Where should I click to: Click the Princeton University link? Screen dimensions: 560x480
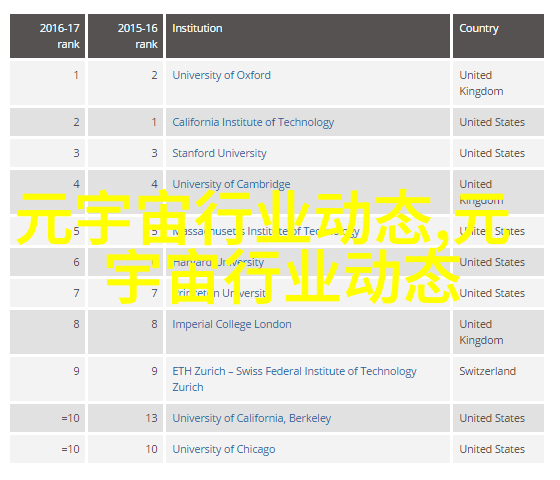tap(219, 294)
